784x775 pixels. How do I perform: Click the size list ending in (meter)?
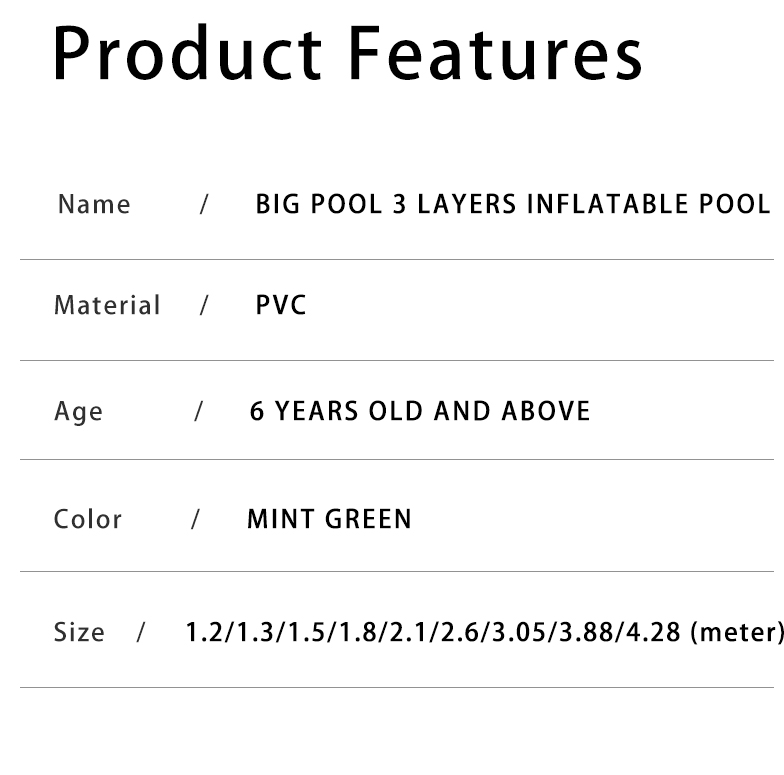484,632
